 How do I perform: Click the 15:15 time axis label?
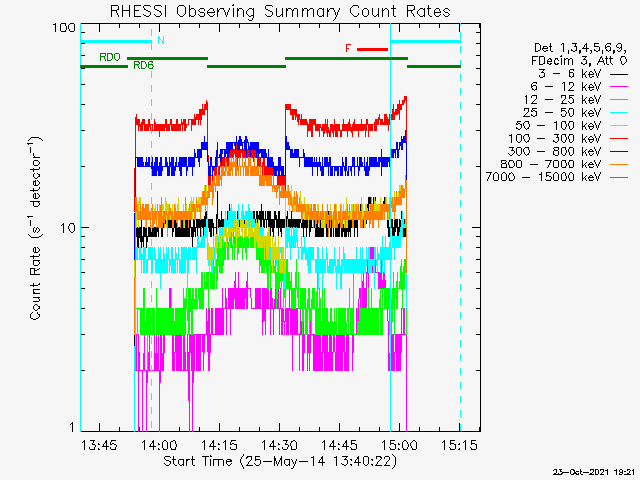coord(459,445)
